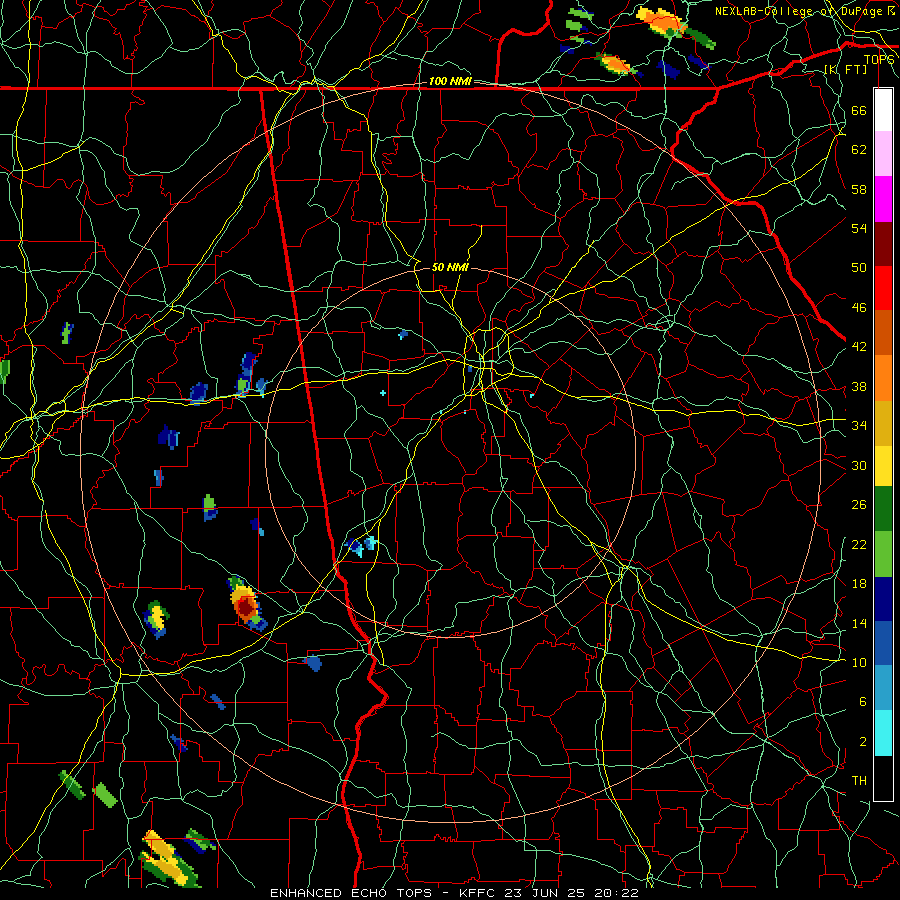Image resolution: width=900 pixels, height=900 pixels.
Task: Click legend value 30
Action: (859, 465)
